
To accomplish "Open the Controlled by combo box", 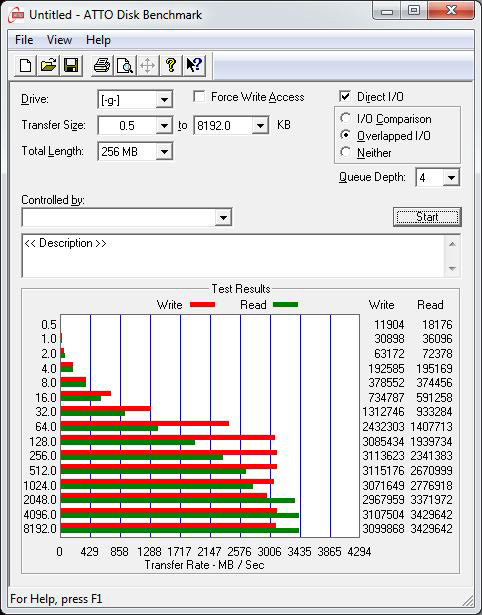I will (127, 217).
